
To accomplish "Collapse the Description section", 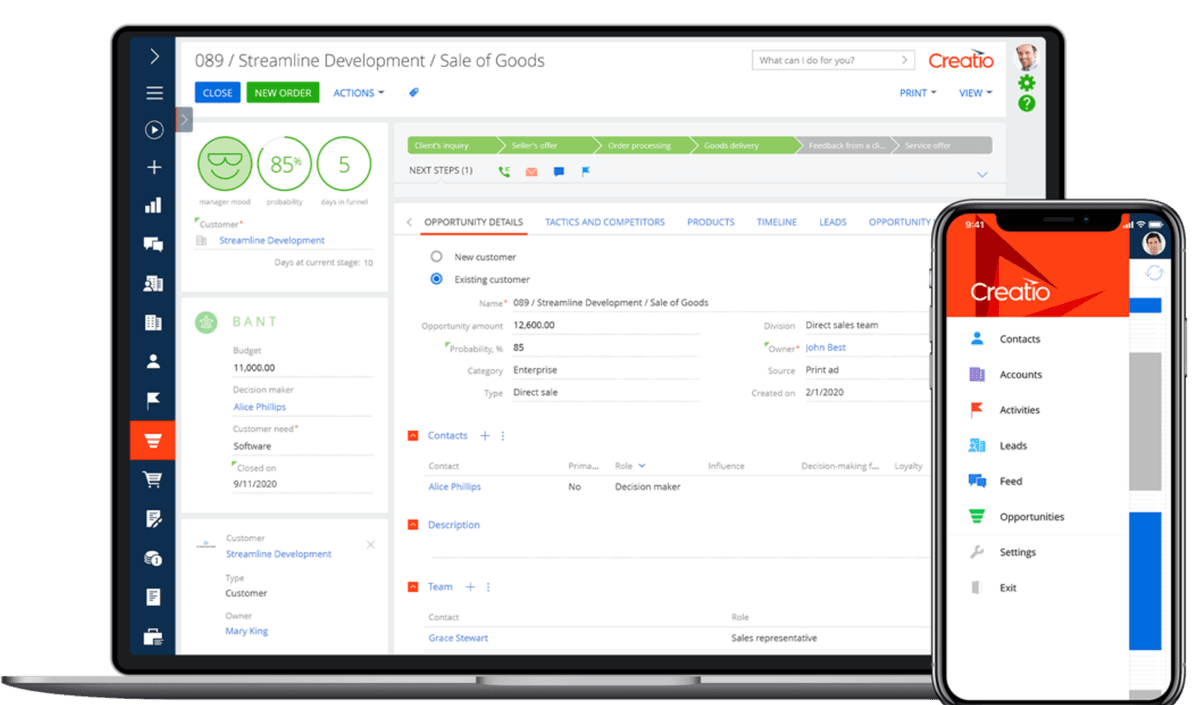I will pos(413,525).
